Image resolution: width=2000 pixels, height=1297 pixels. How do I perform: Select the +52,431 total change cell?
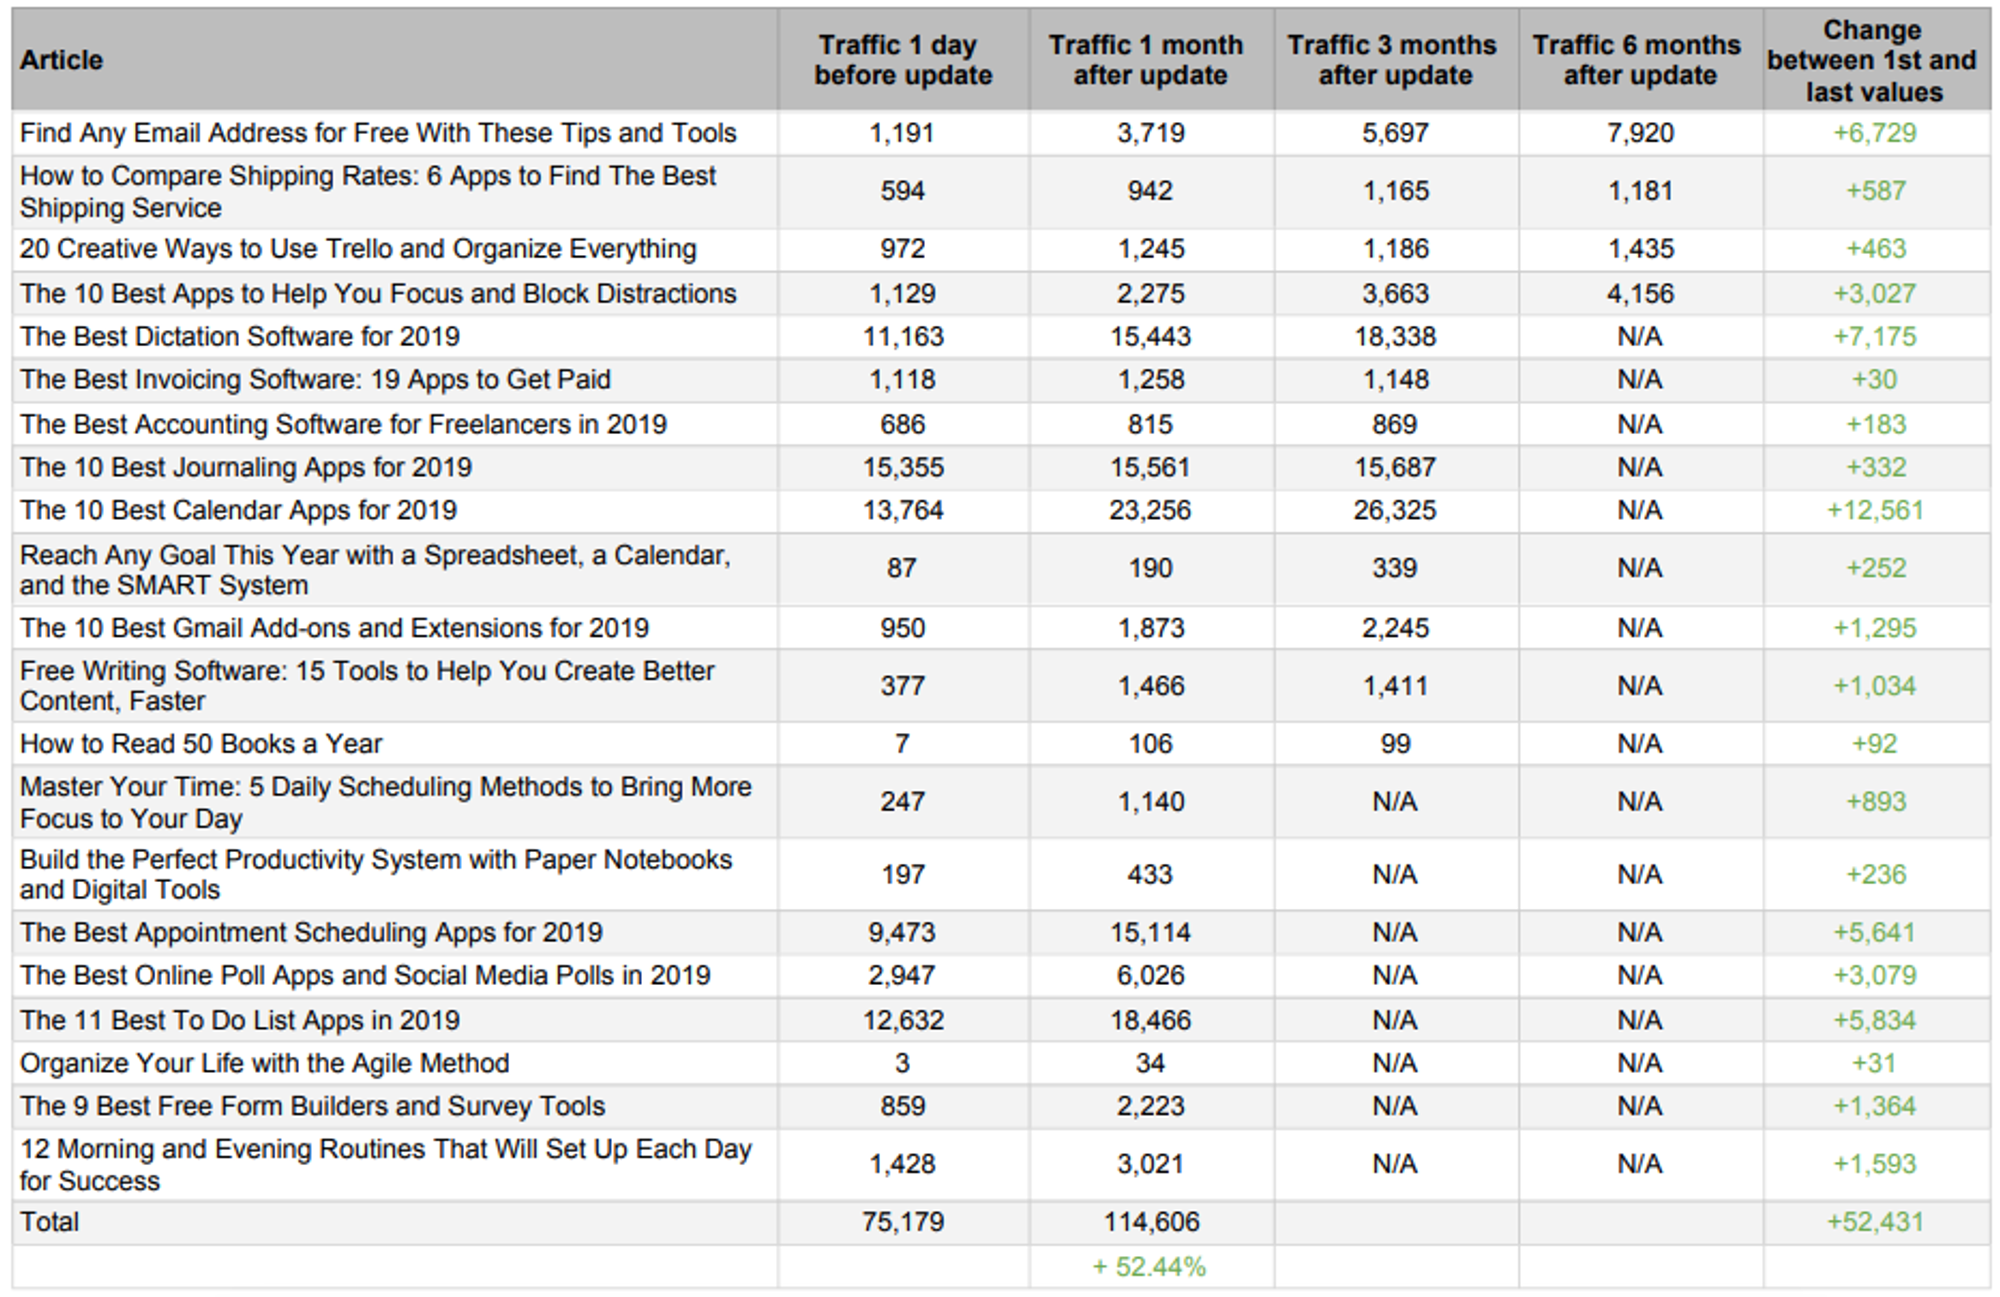pyautogui.click(x=1875, y=1222)
